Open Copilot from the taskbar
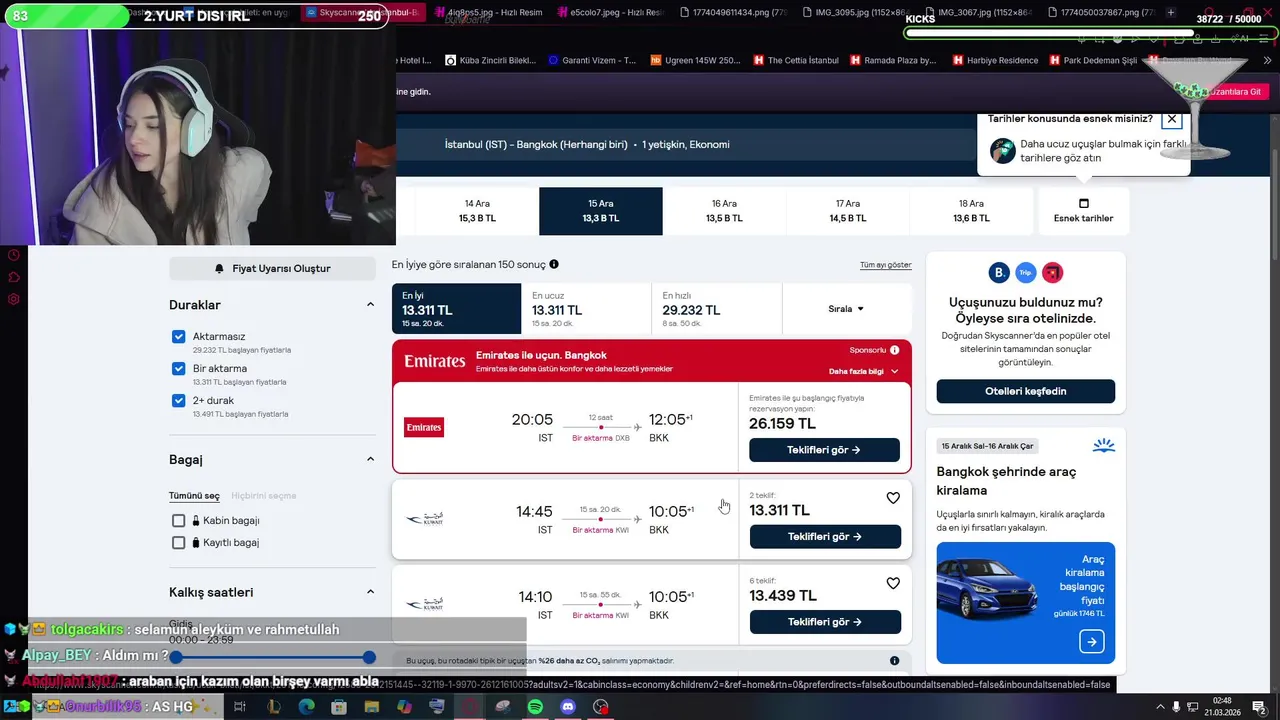This screenshot has height=720, width=1280. pyautogui.click(x=404, y=707)
